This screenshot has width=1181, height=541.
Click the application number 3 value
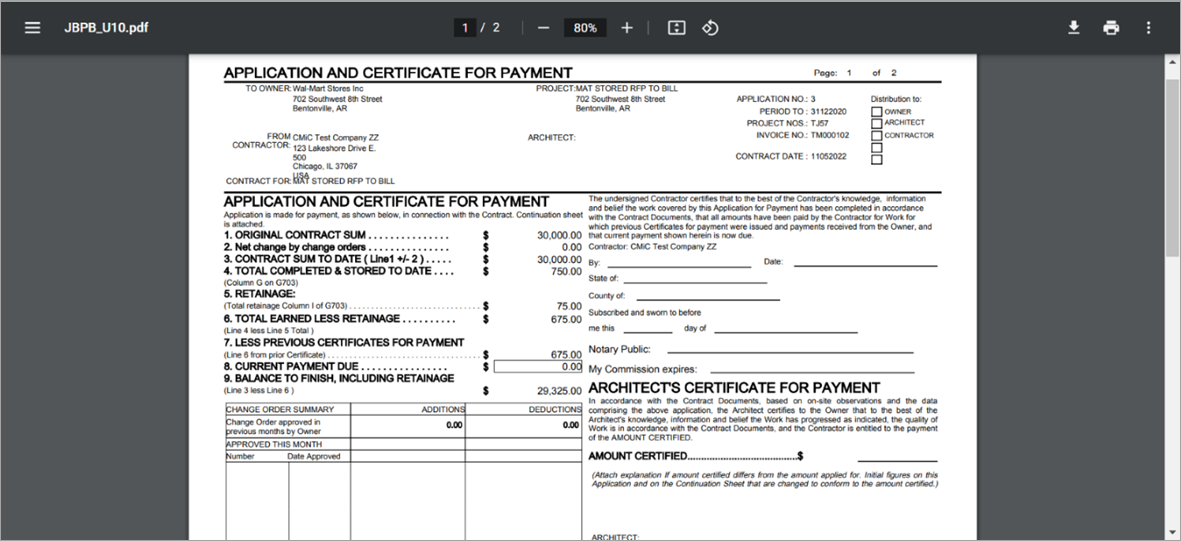[x=813, y=99]
